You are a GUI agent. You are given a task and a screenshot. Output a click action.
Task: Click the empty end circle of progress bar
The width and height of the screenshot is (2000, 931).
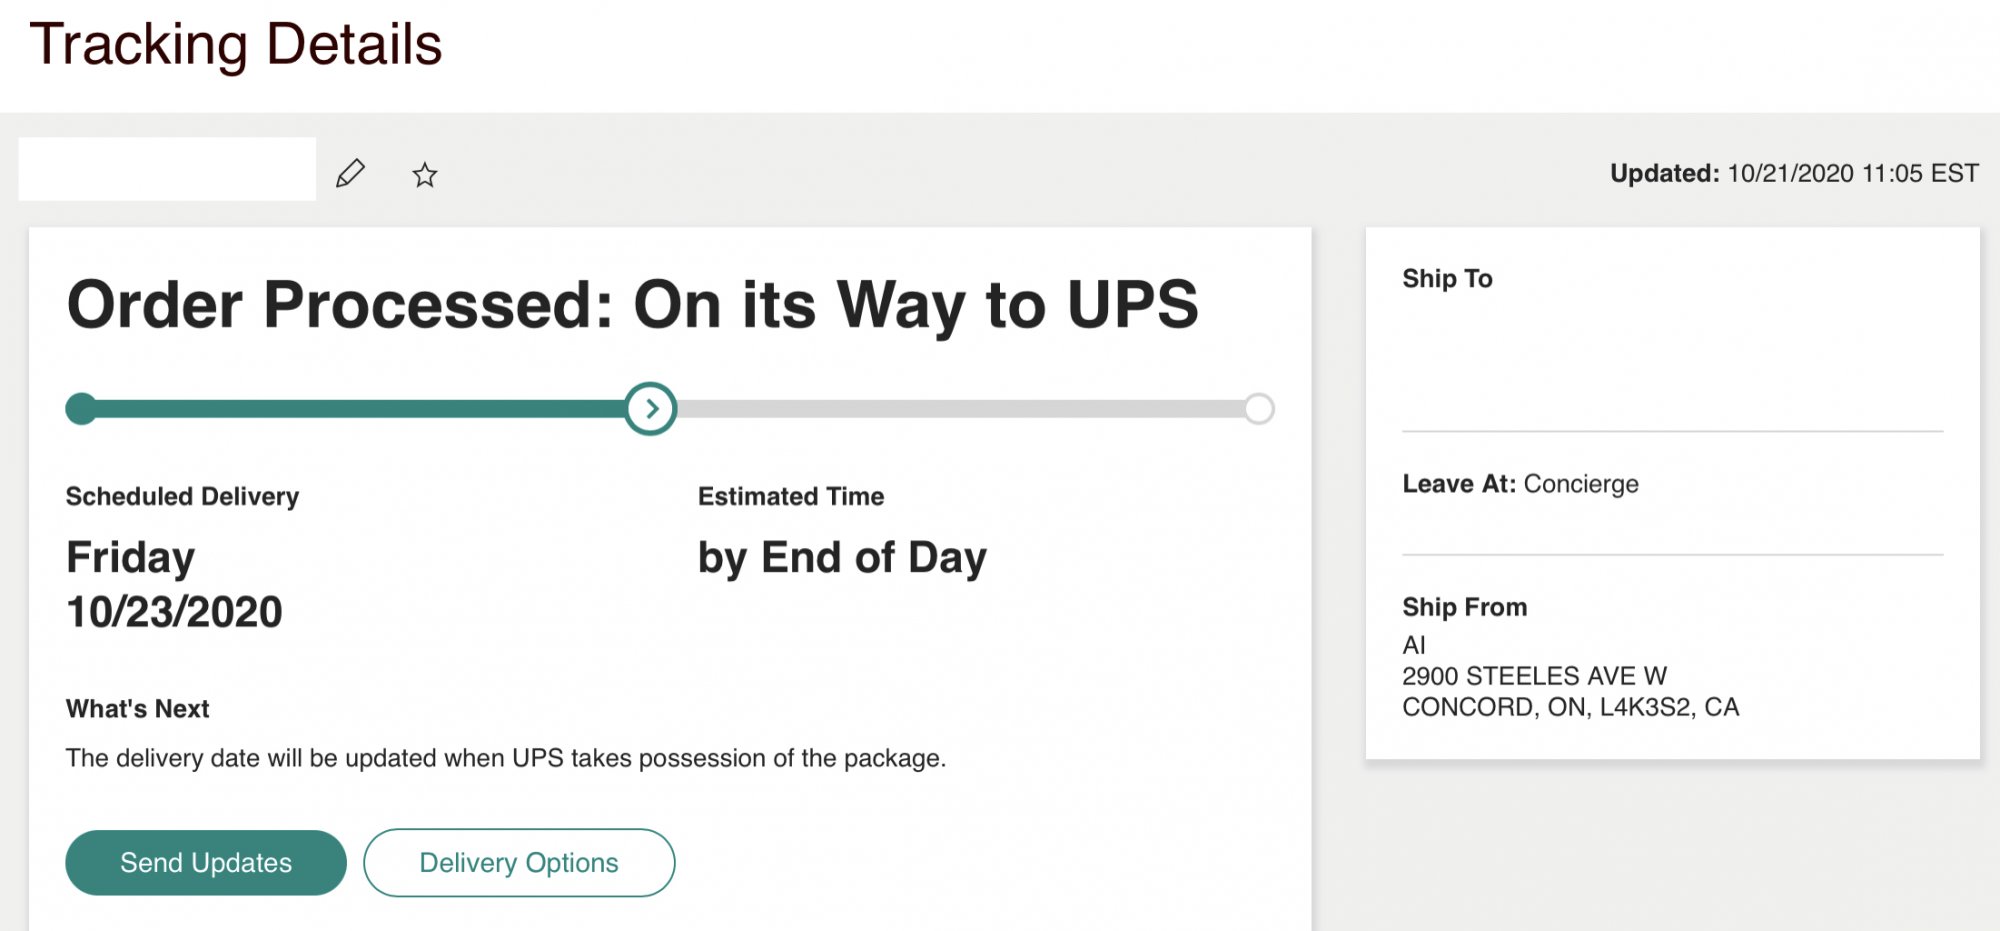point(1259,408)
